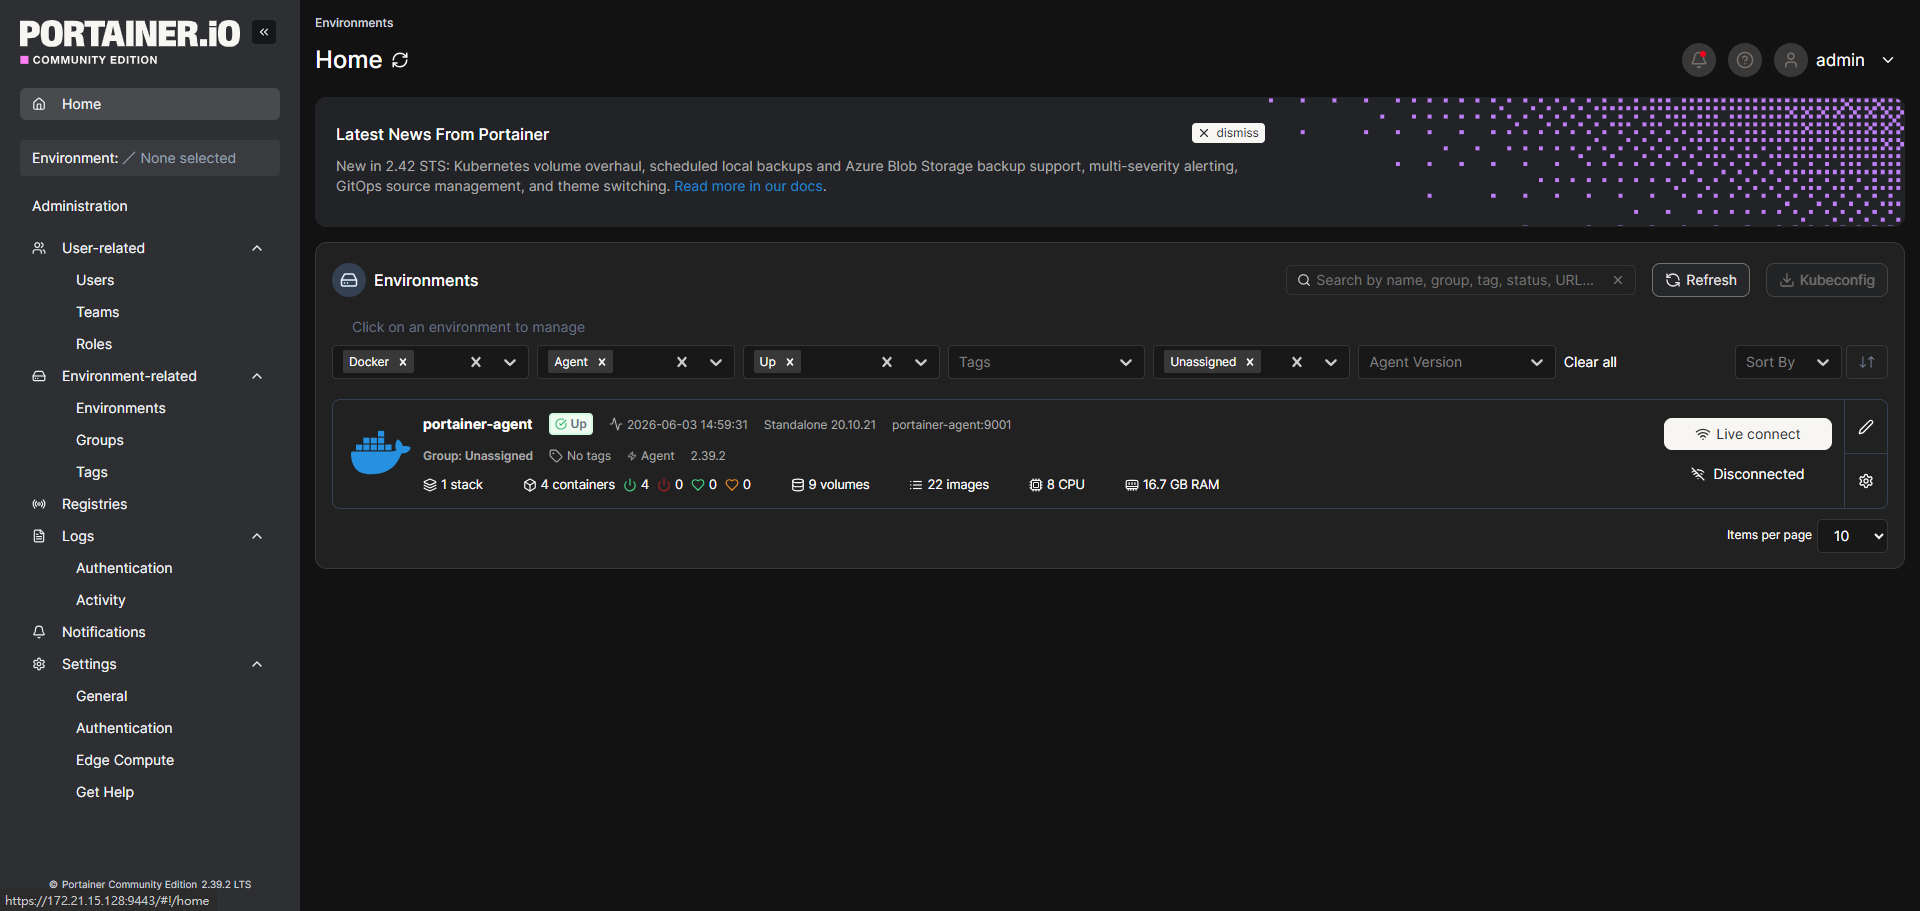Collapse the sidebar with the double-chevron icon

pyautogui.click(x=264, y=32)
